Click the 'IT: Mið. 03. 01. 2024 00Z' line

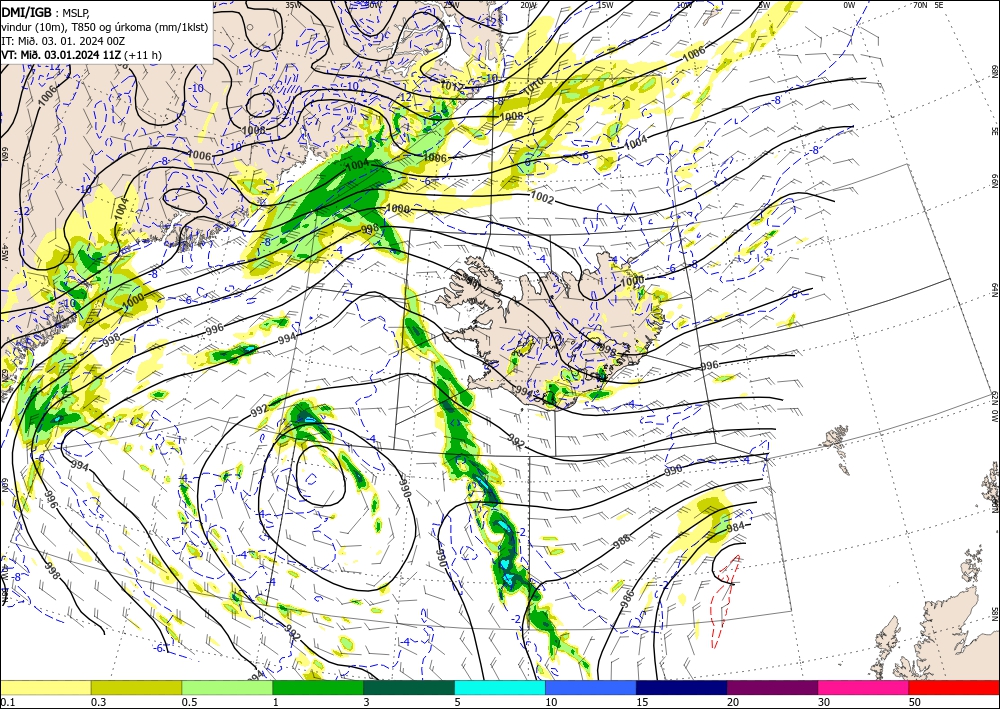[x=63, y=41]
